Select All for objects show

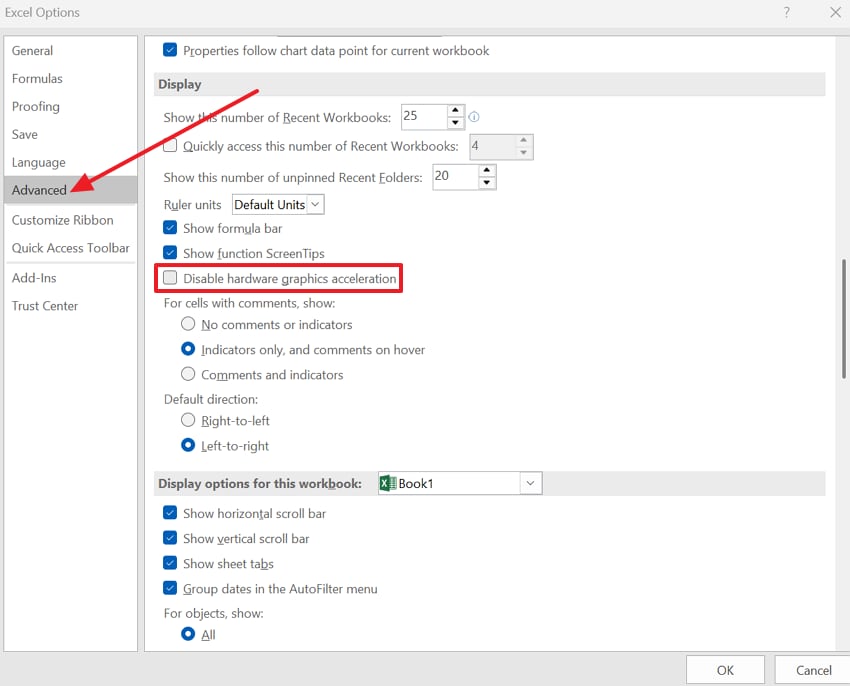click(x=188, y=633)
